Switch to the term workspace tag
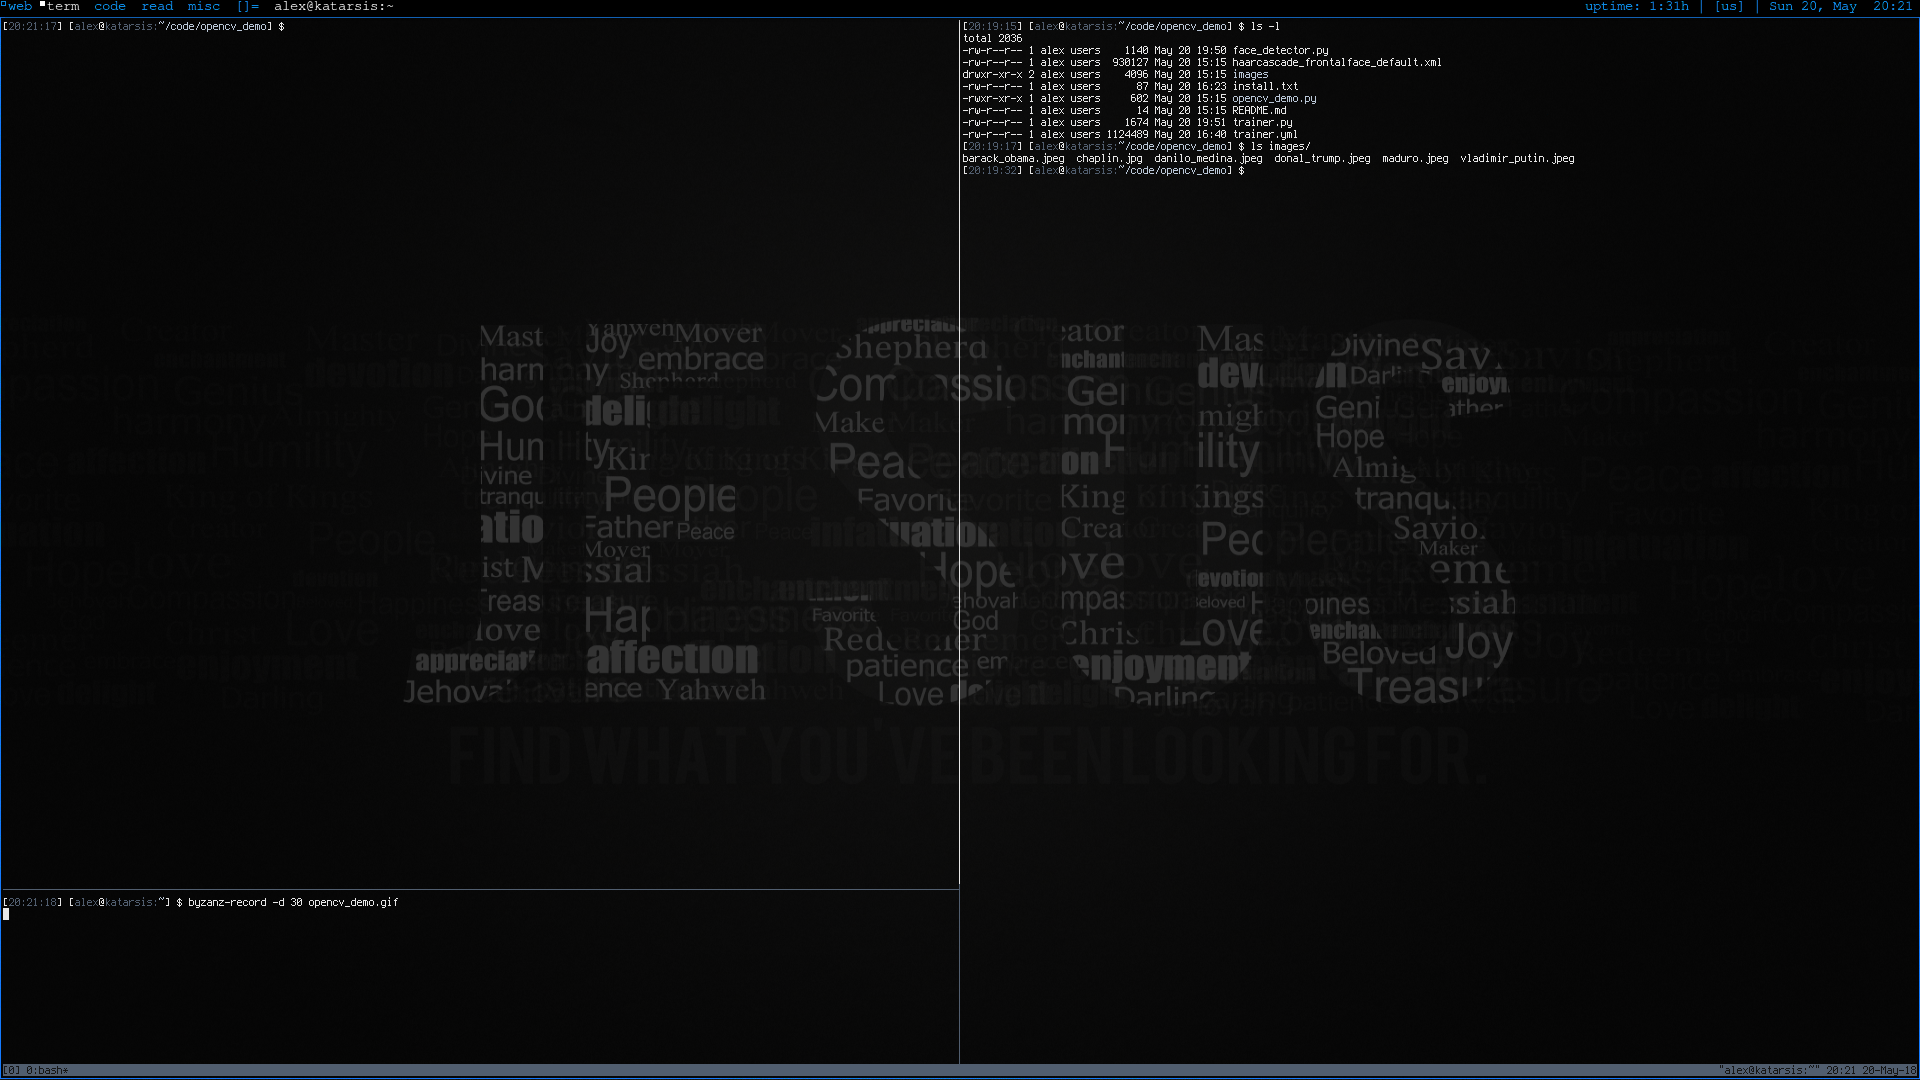The width and height of the screenshot is (1920, 1080). [x=62, y=6]
